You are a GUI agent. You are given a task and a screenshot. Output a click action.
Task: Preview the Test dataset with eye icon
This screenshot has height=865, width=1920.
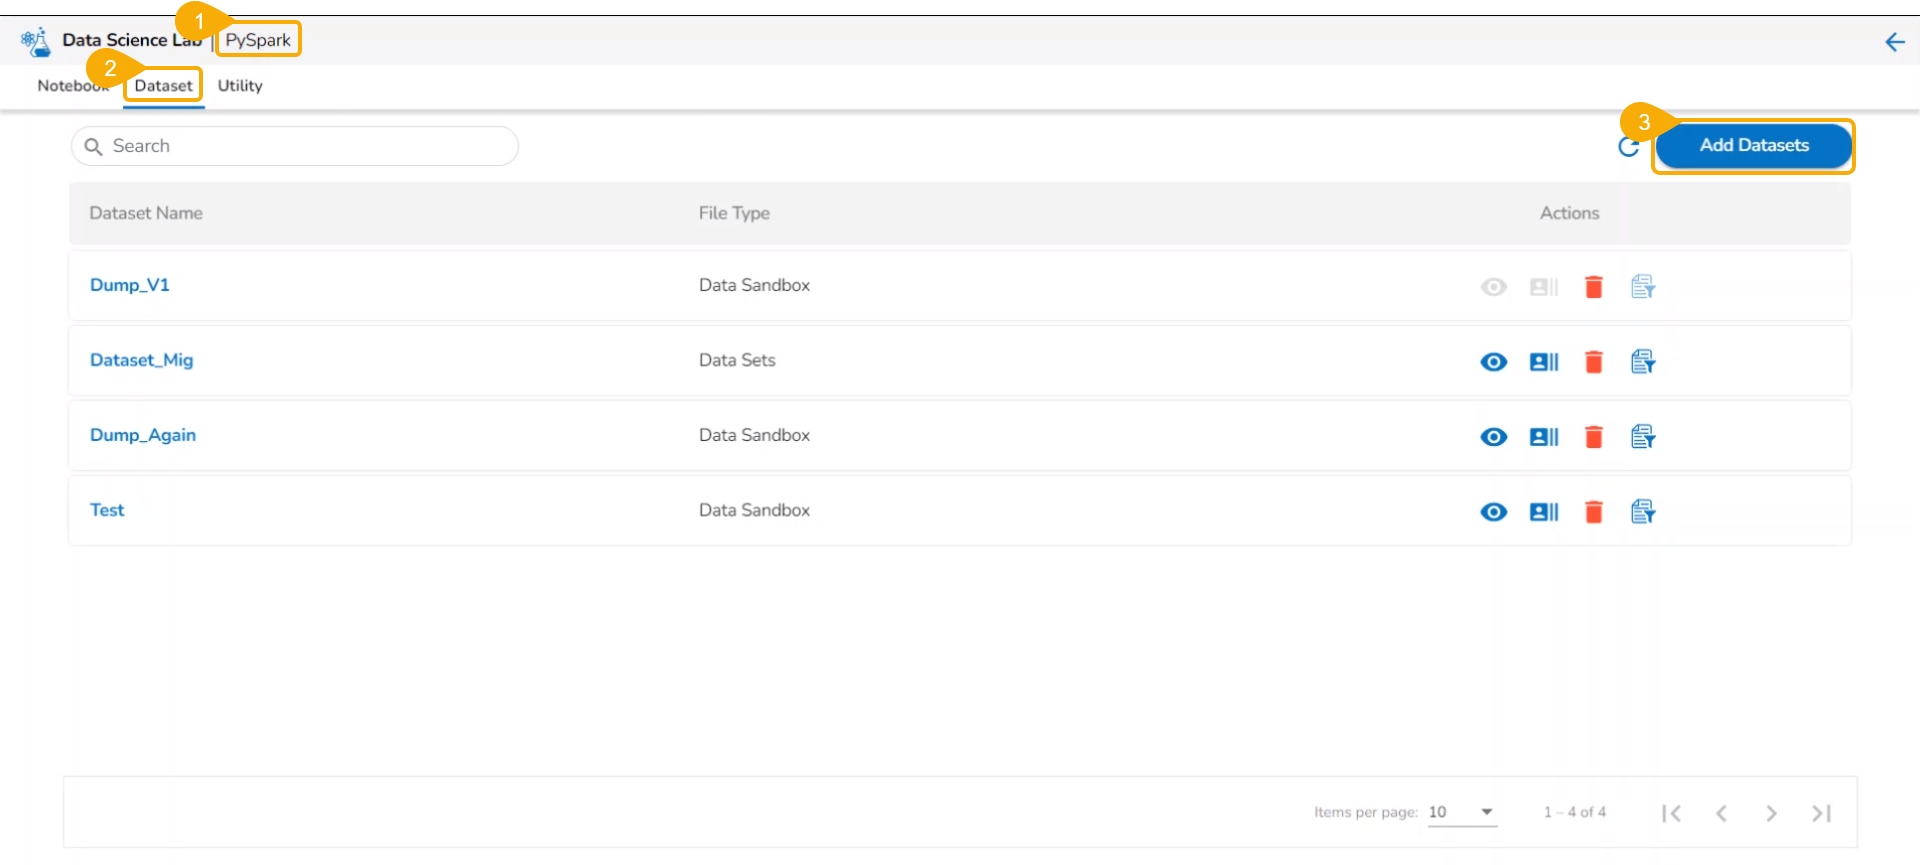pyautogui.click(x=1494, y=512)
